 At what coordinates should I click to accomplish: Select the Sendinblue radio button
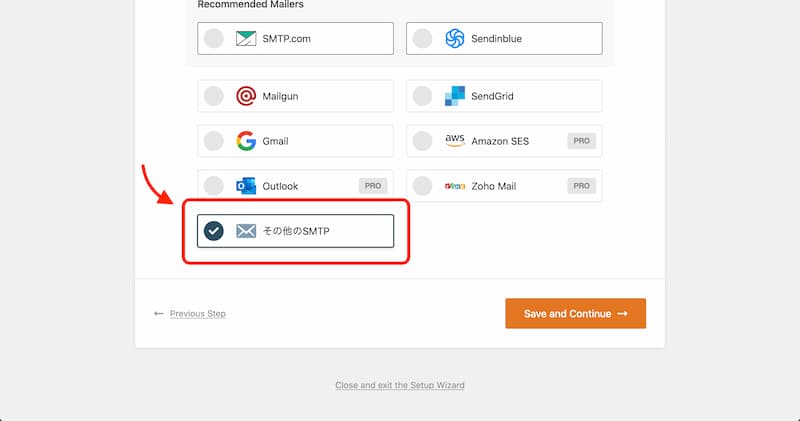(422, 38)
